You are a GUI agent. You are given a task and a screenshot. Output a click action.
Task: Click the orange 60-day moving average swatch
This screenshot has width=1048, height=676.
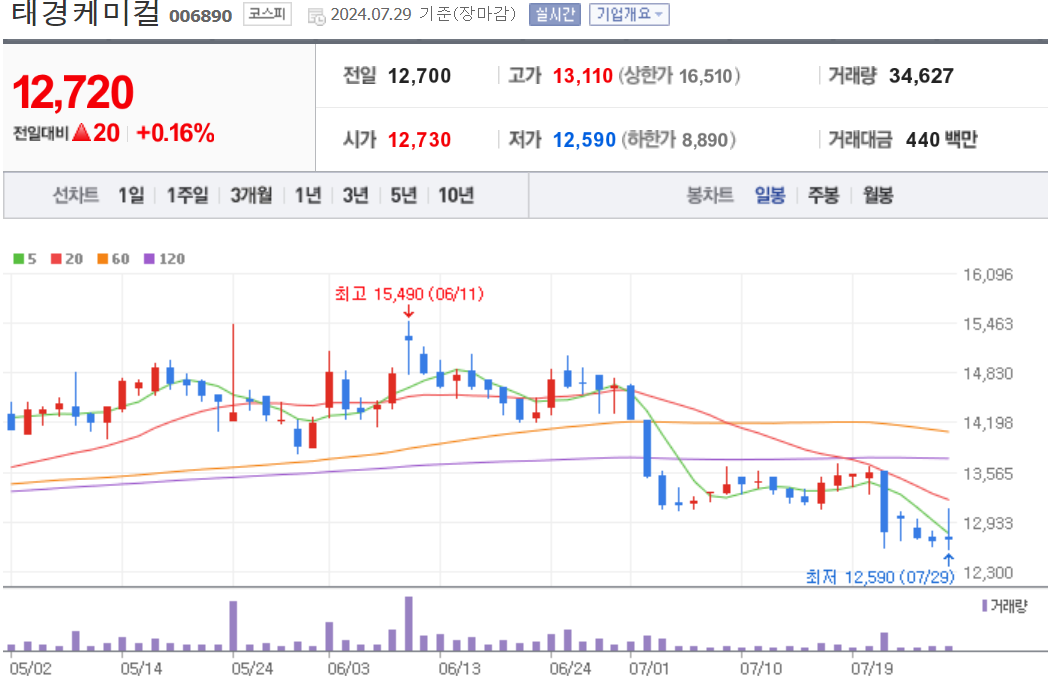pos(102,259)
